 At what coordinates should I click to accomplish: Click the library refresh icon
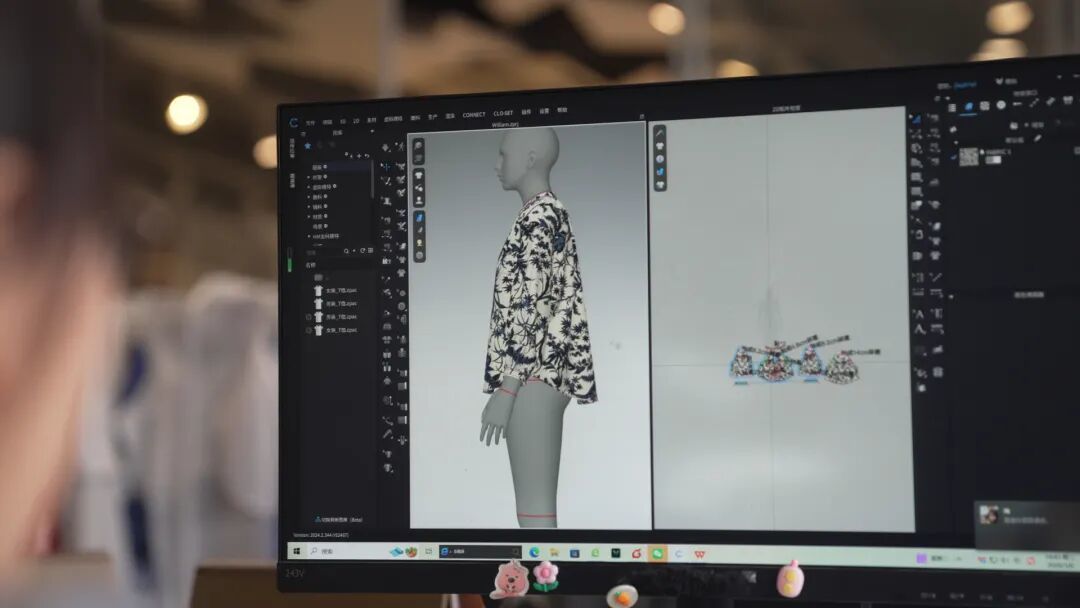coord(362,251)
